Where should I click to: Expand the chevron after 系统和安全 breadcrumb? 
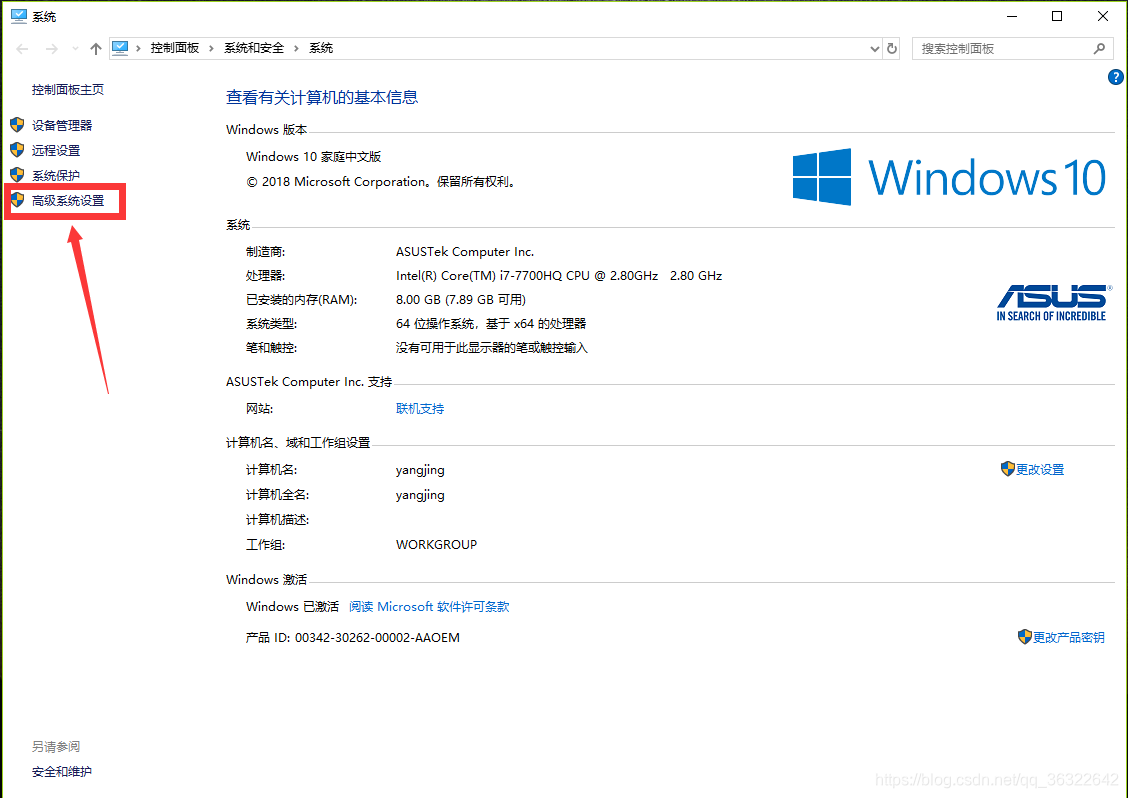[296, 48]
